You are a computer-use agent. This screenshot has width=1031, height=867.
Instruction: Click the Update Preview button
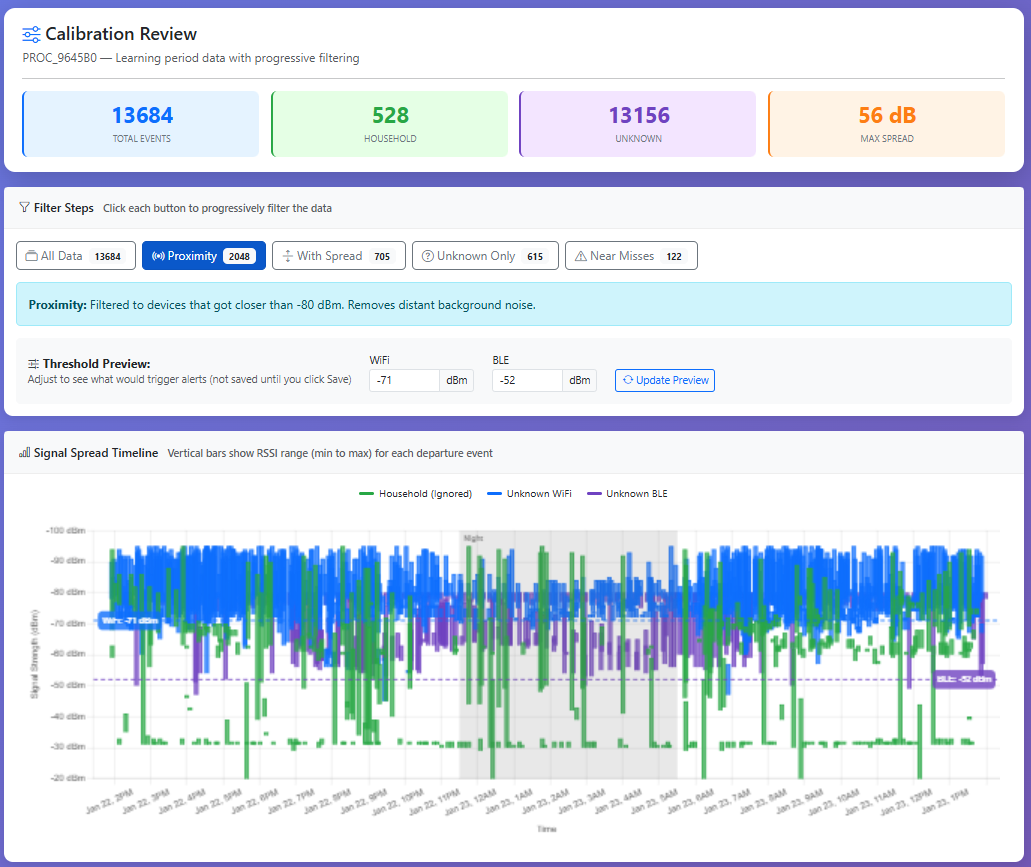(664, 380)
